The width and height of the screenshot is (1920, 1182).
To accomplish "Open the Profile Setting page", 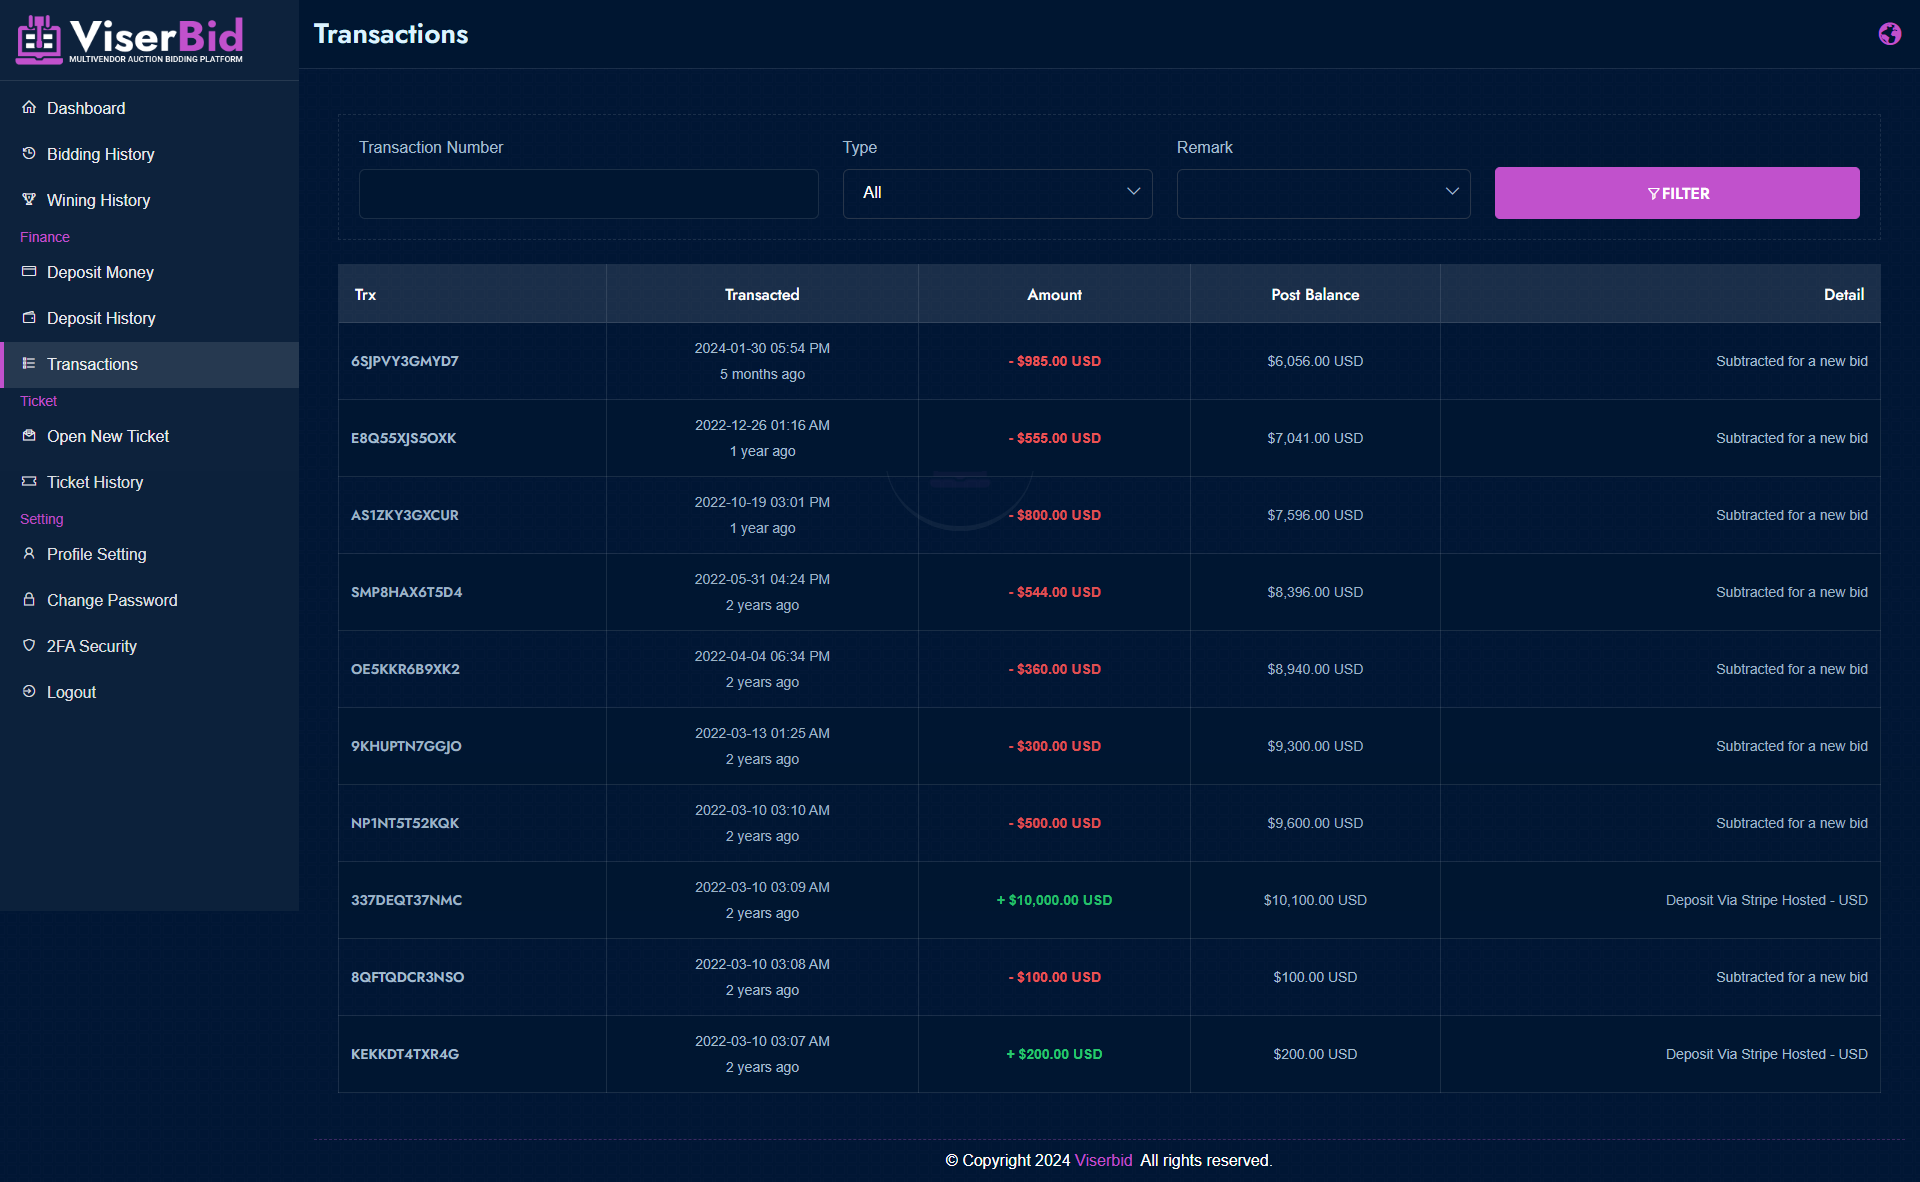I will click(x=96, y=554).
